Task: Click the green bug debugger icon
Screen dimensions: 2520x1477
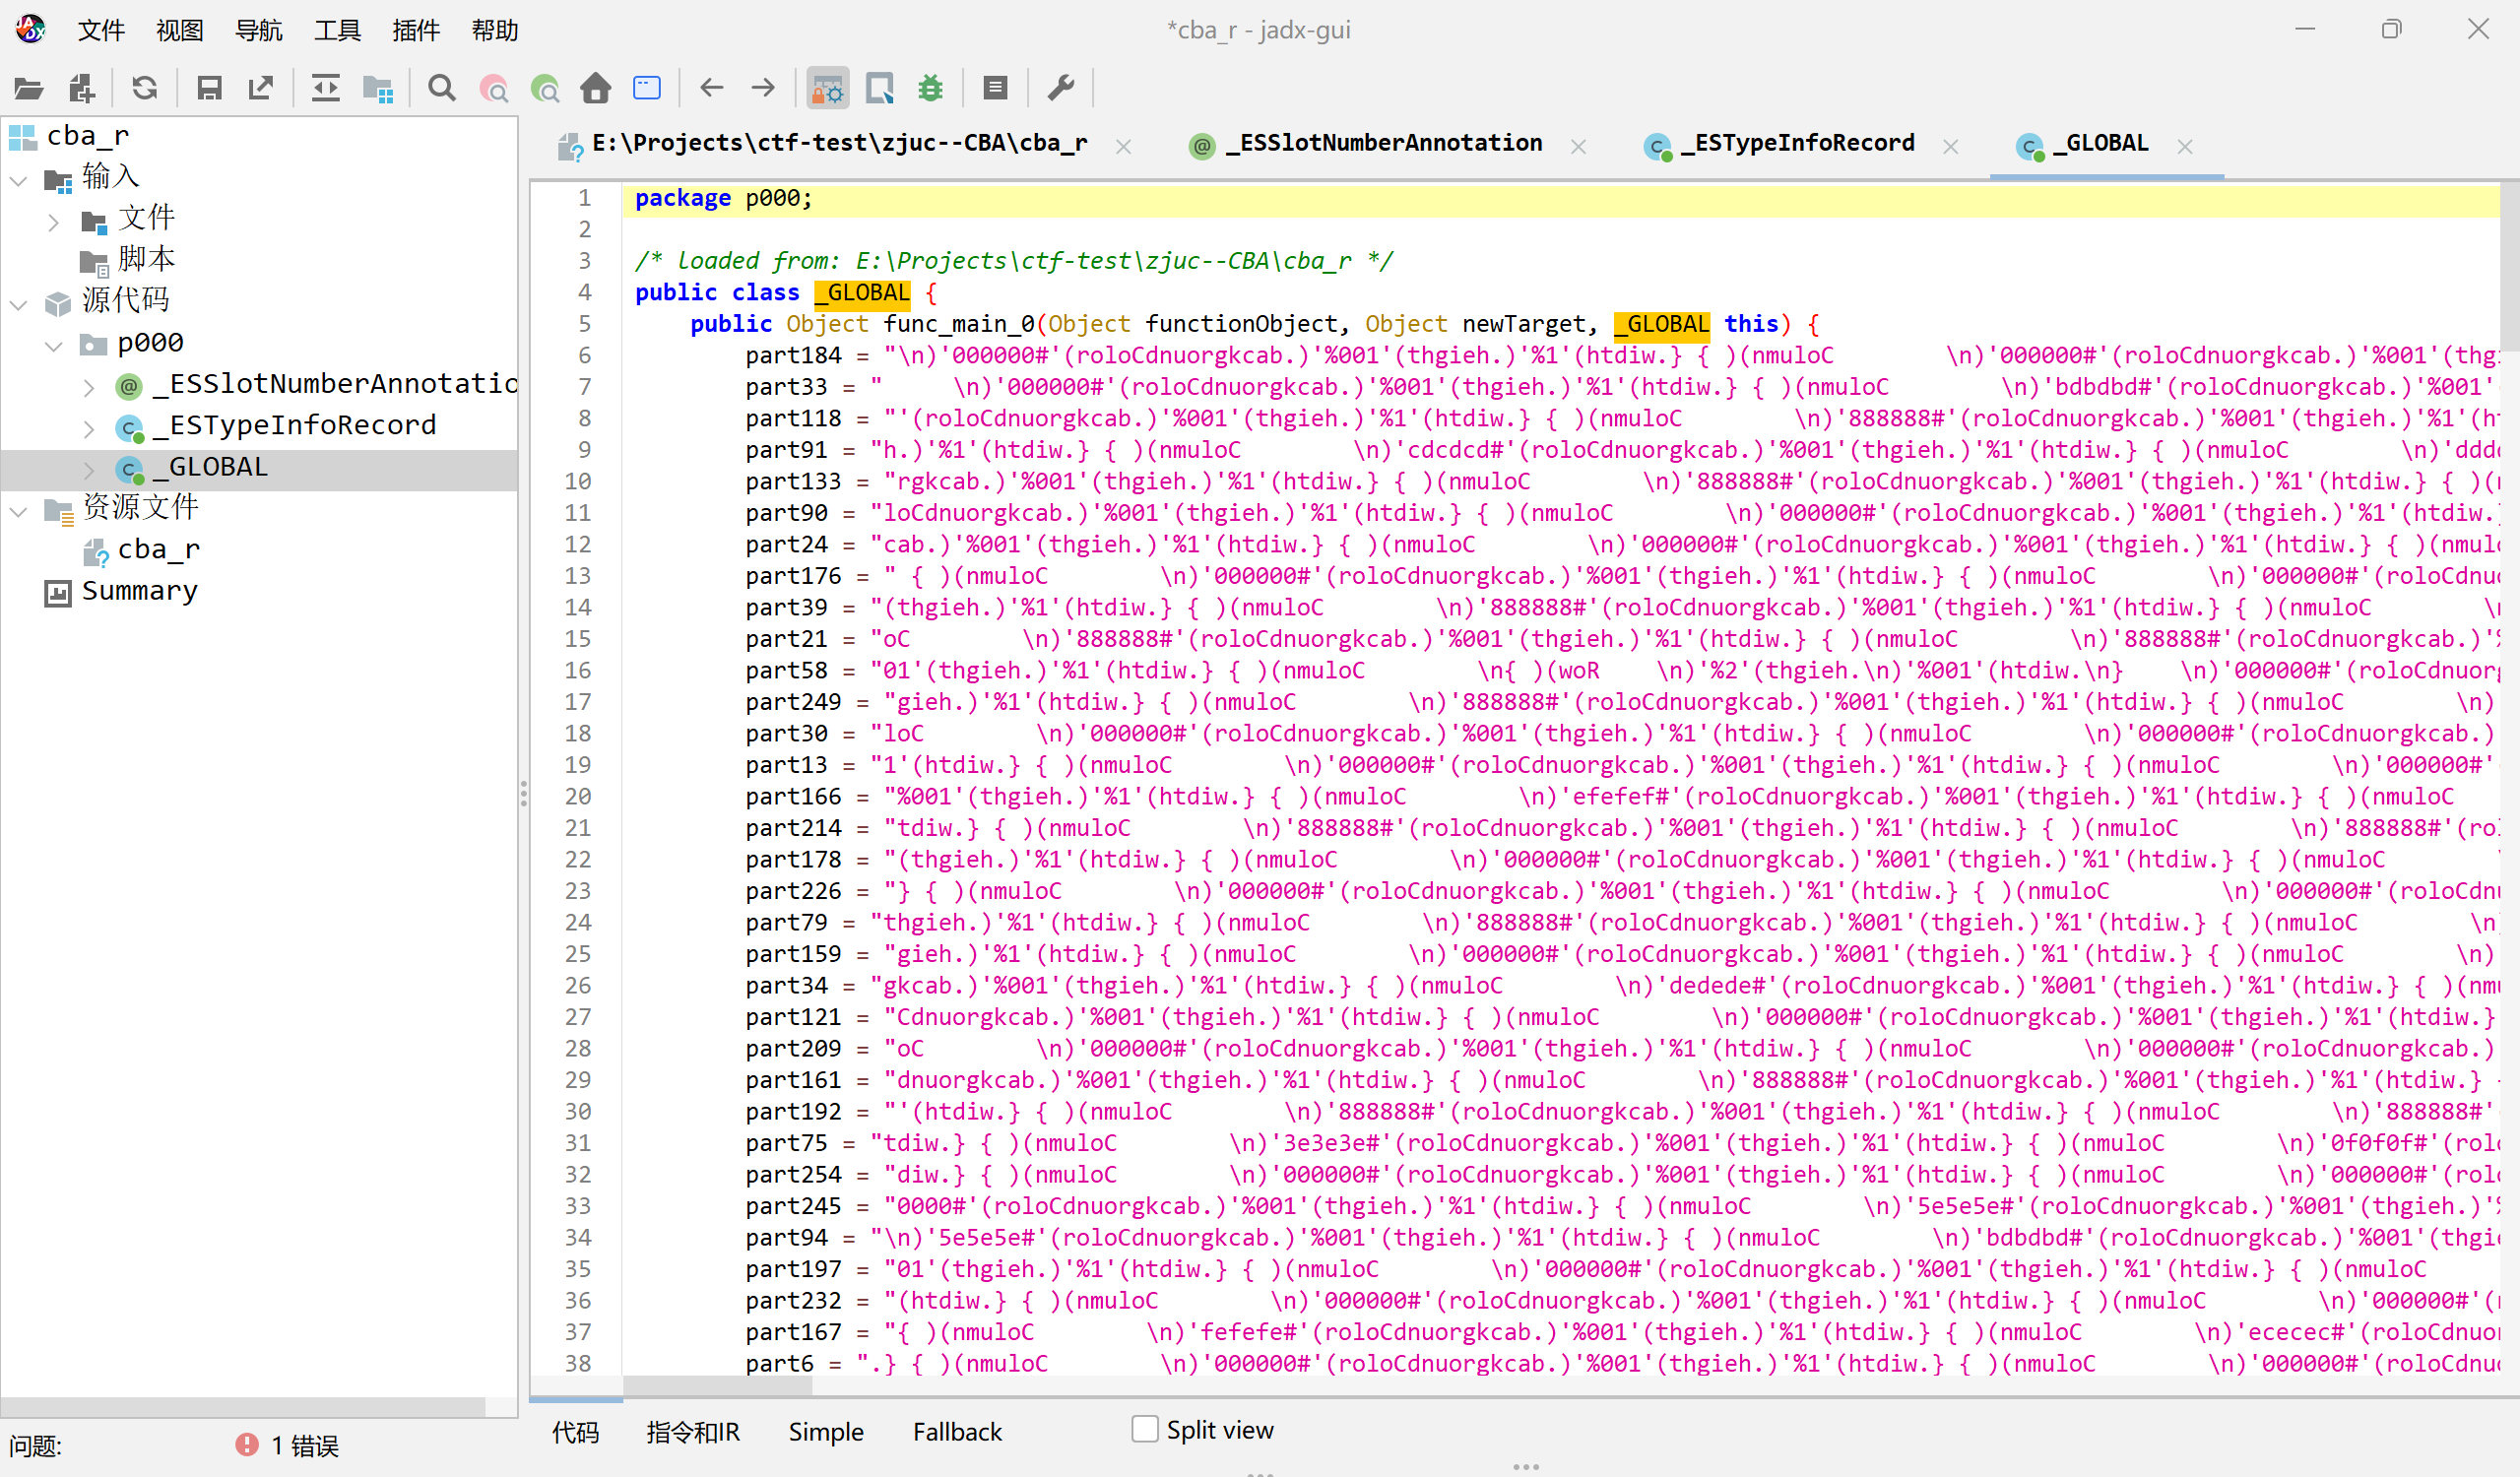Action: point(931,89)
